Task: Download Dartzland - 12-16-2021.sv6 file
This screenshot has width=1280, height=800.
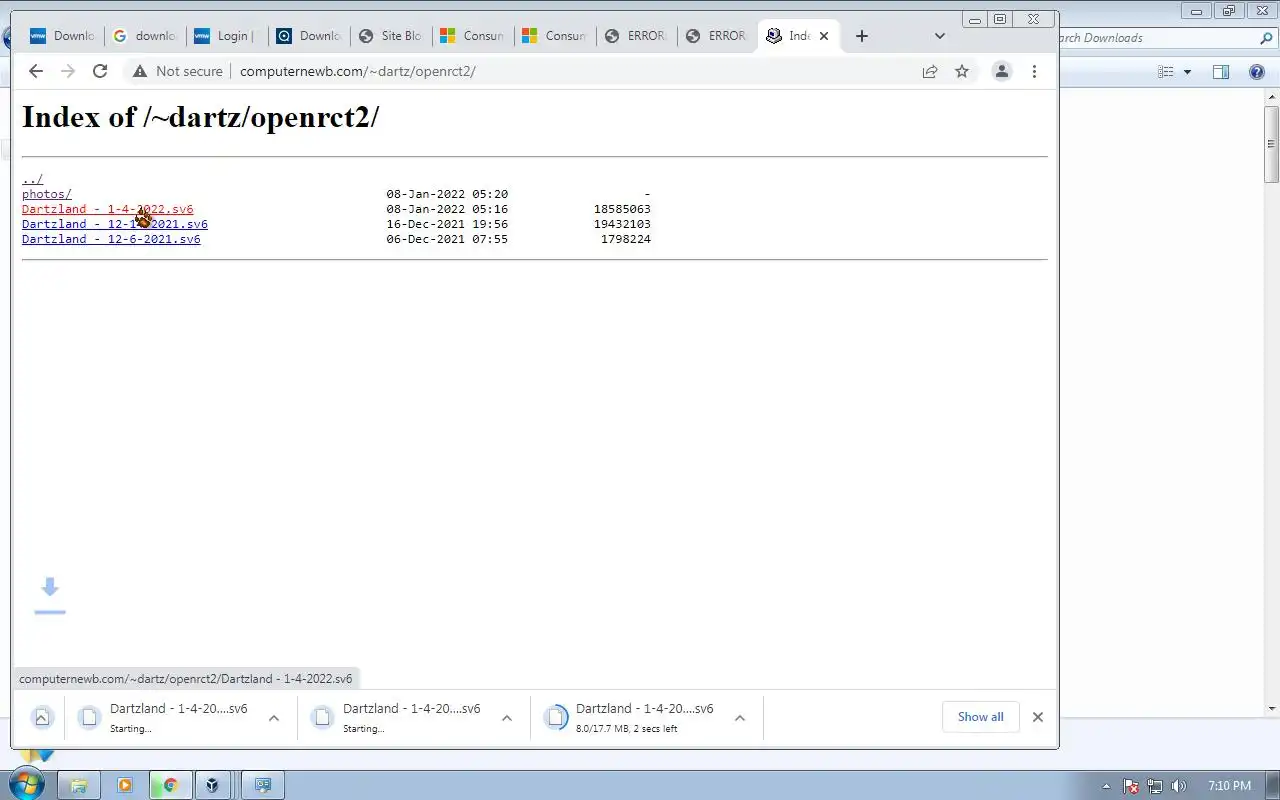Action: pos(114,224)
